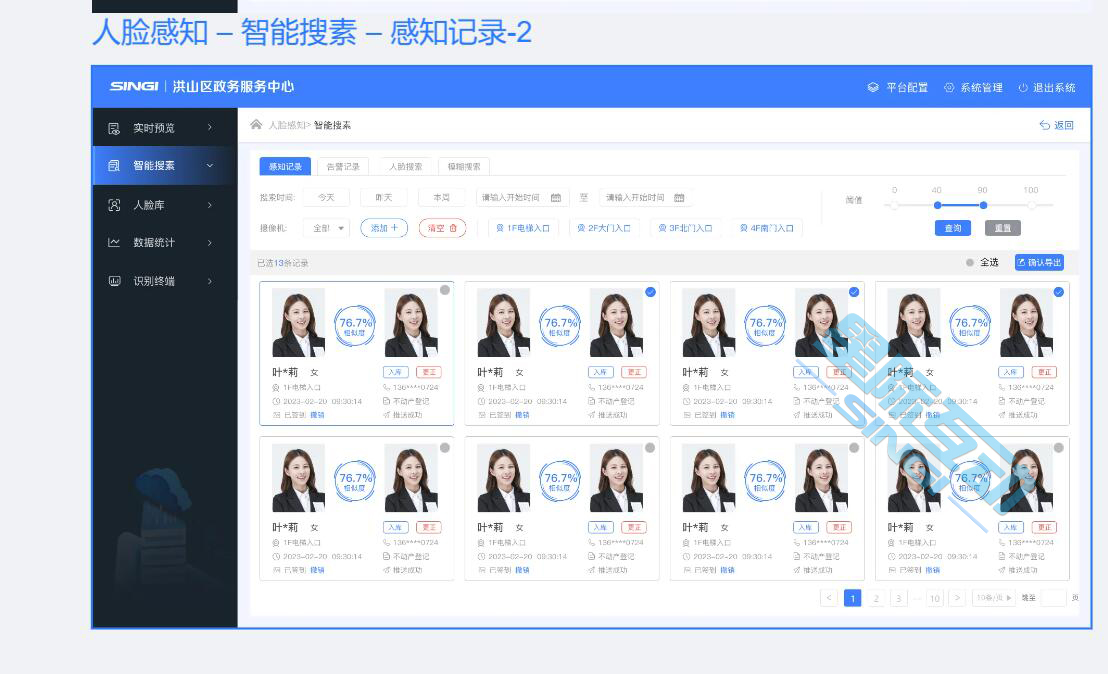Click the 数据统计 chart icon
This screenshot has height=674, width=1108.
114,242
